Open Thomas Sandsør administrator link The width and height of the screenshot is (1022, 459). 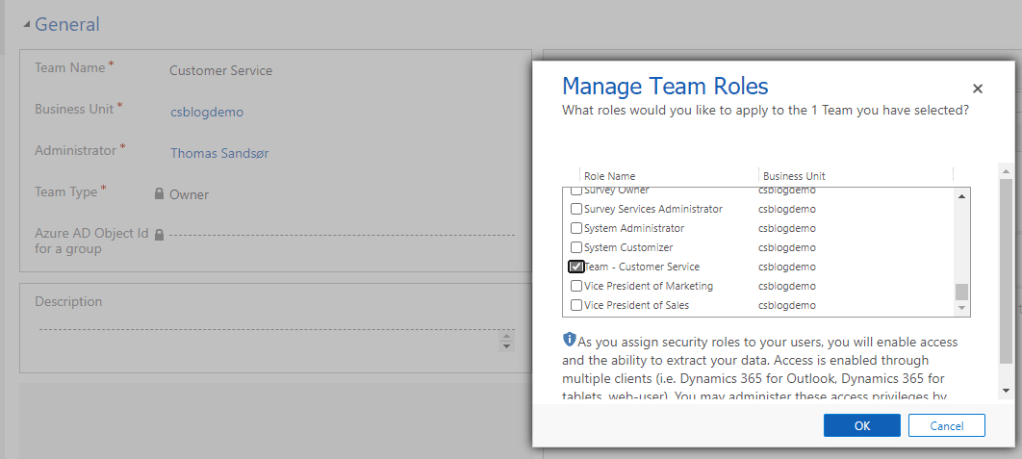pos(220,153)
